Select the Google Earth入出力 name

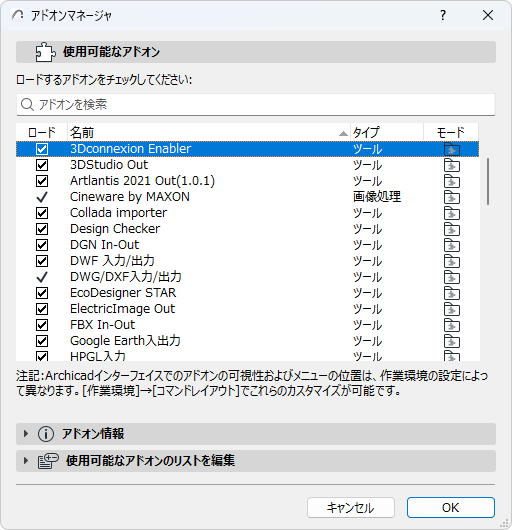[x=125, y=341]
